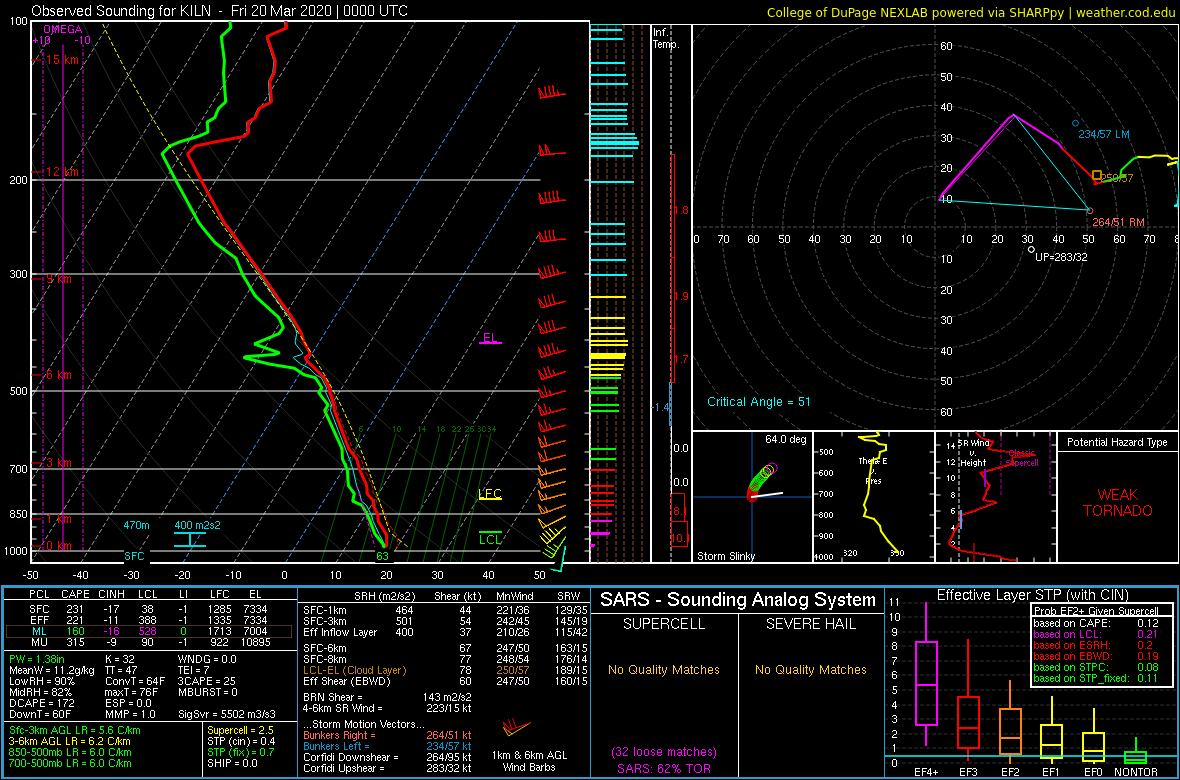The height and width of the screenshot is (780, 1180).
Task: Select the yellow LFC level marker
Action: click(x=490, y=495)
